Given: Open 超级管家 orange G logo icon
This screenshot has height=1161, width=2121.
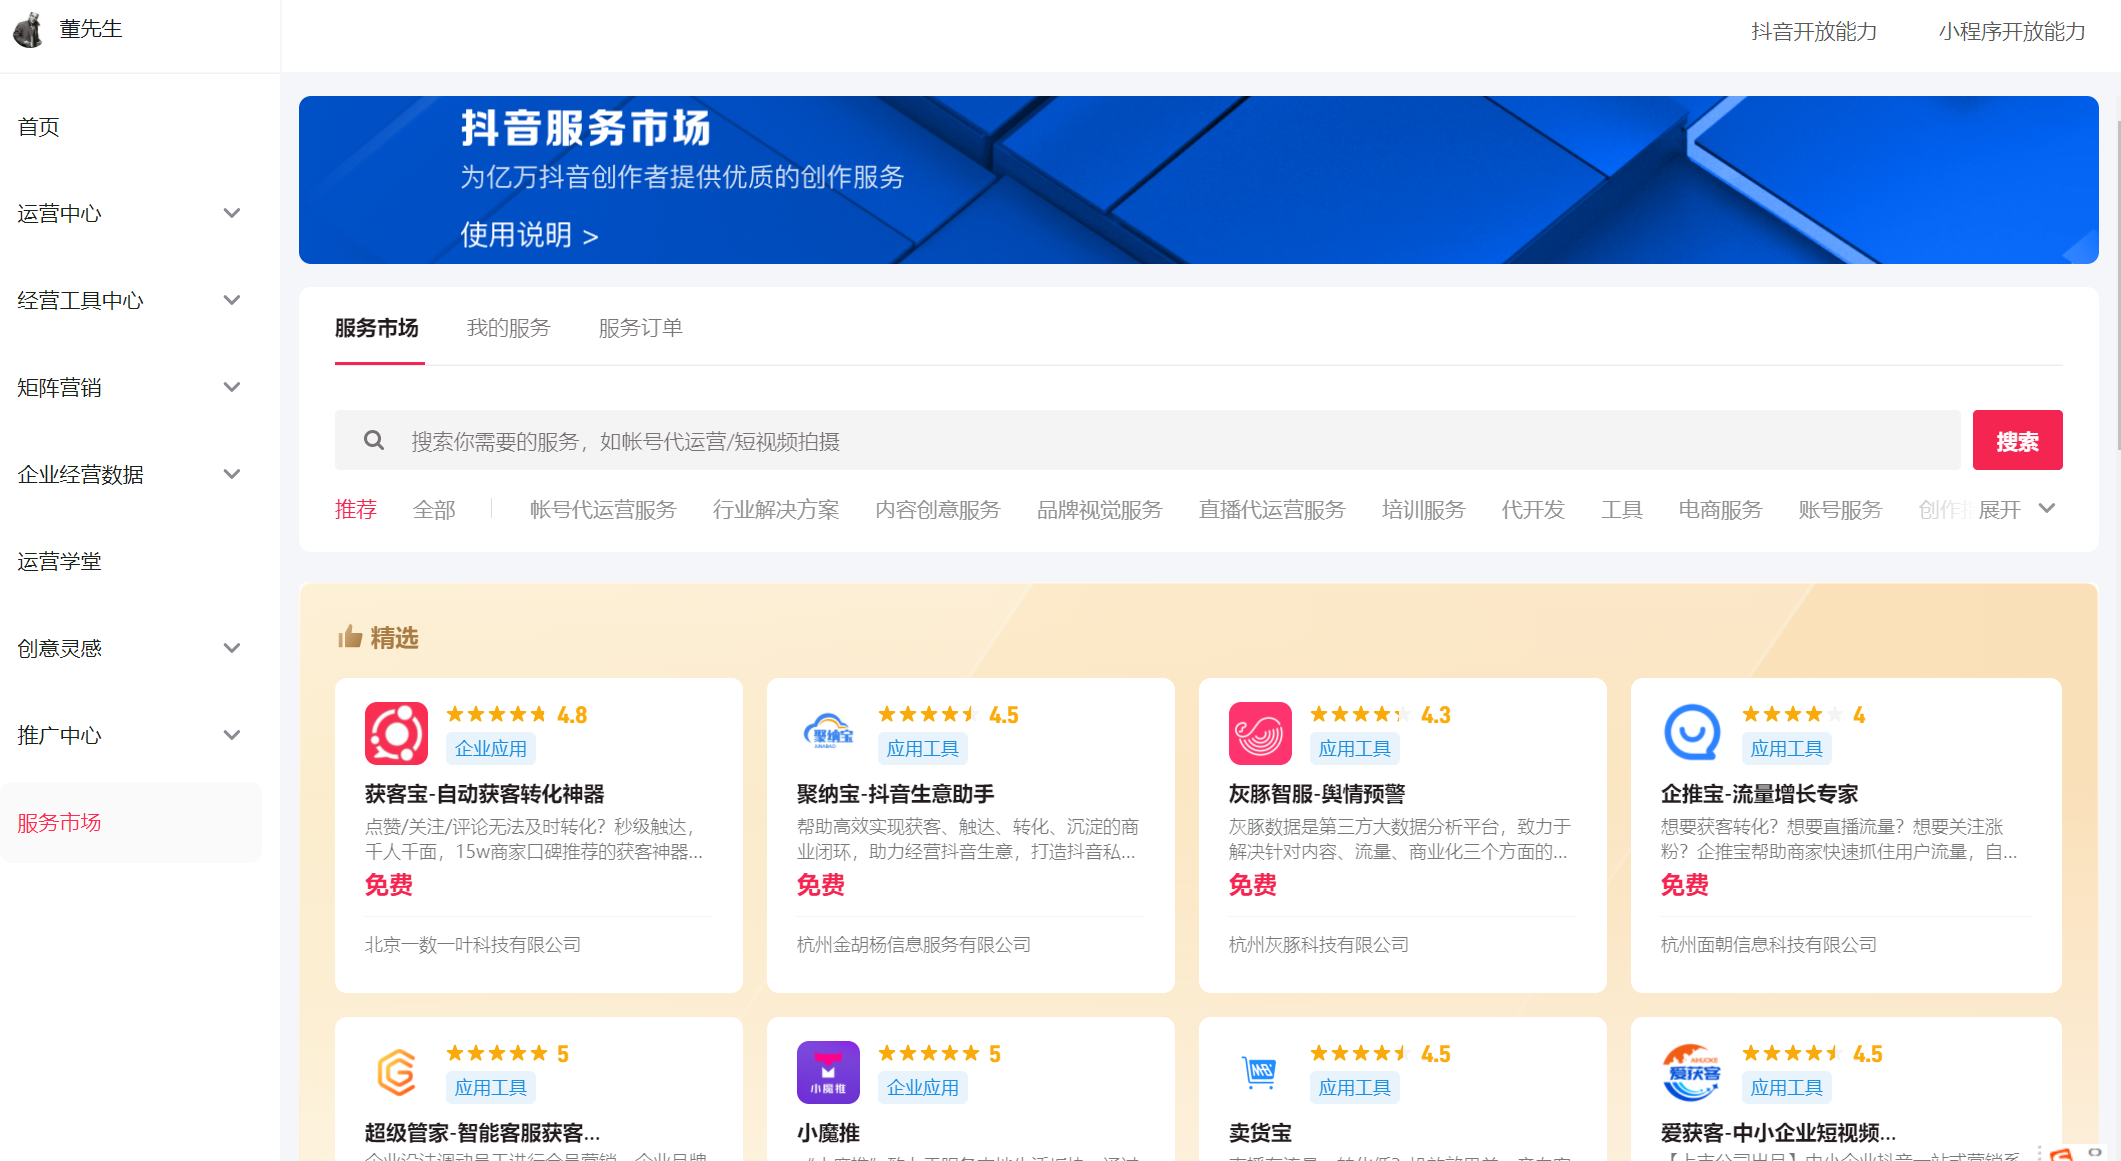Looking at the screenshot, I should click(x=396, y=1072).
